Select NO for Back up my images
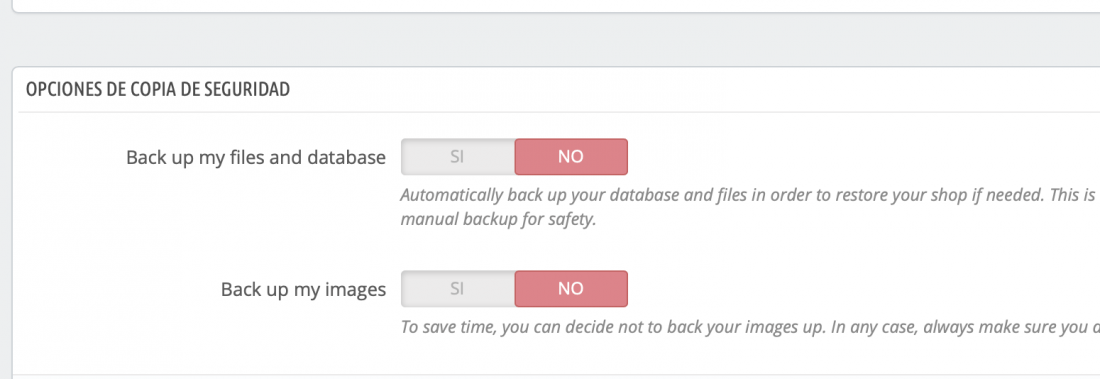Image resolution: width=1100 pixels, height=379 pixels. click(571, 288)
